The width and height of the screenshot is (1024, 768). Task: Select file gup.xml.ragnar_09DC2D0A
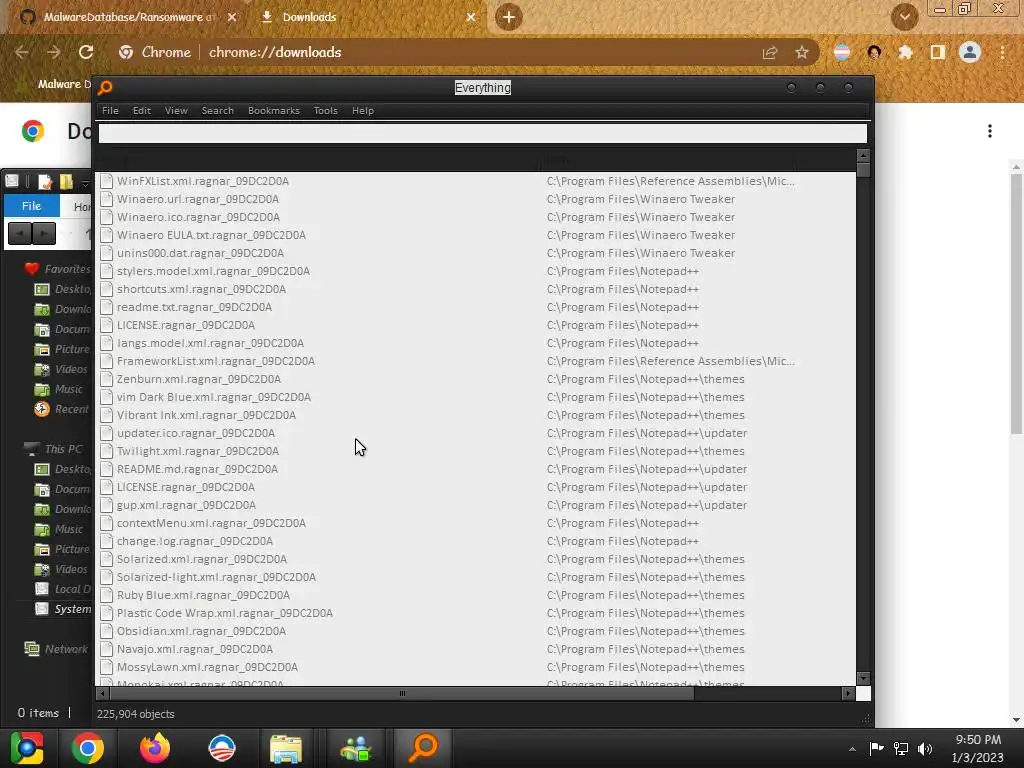[x=186, y=505]
